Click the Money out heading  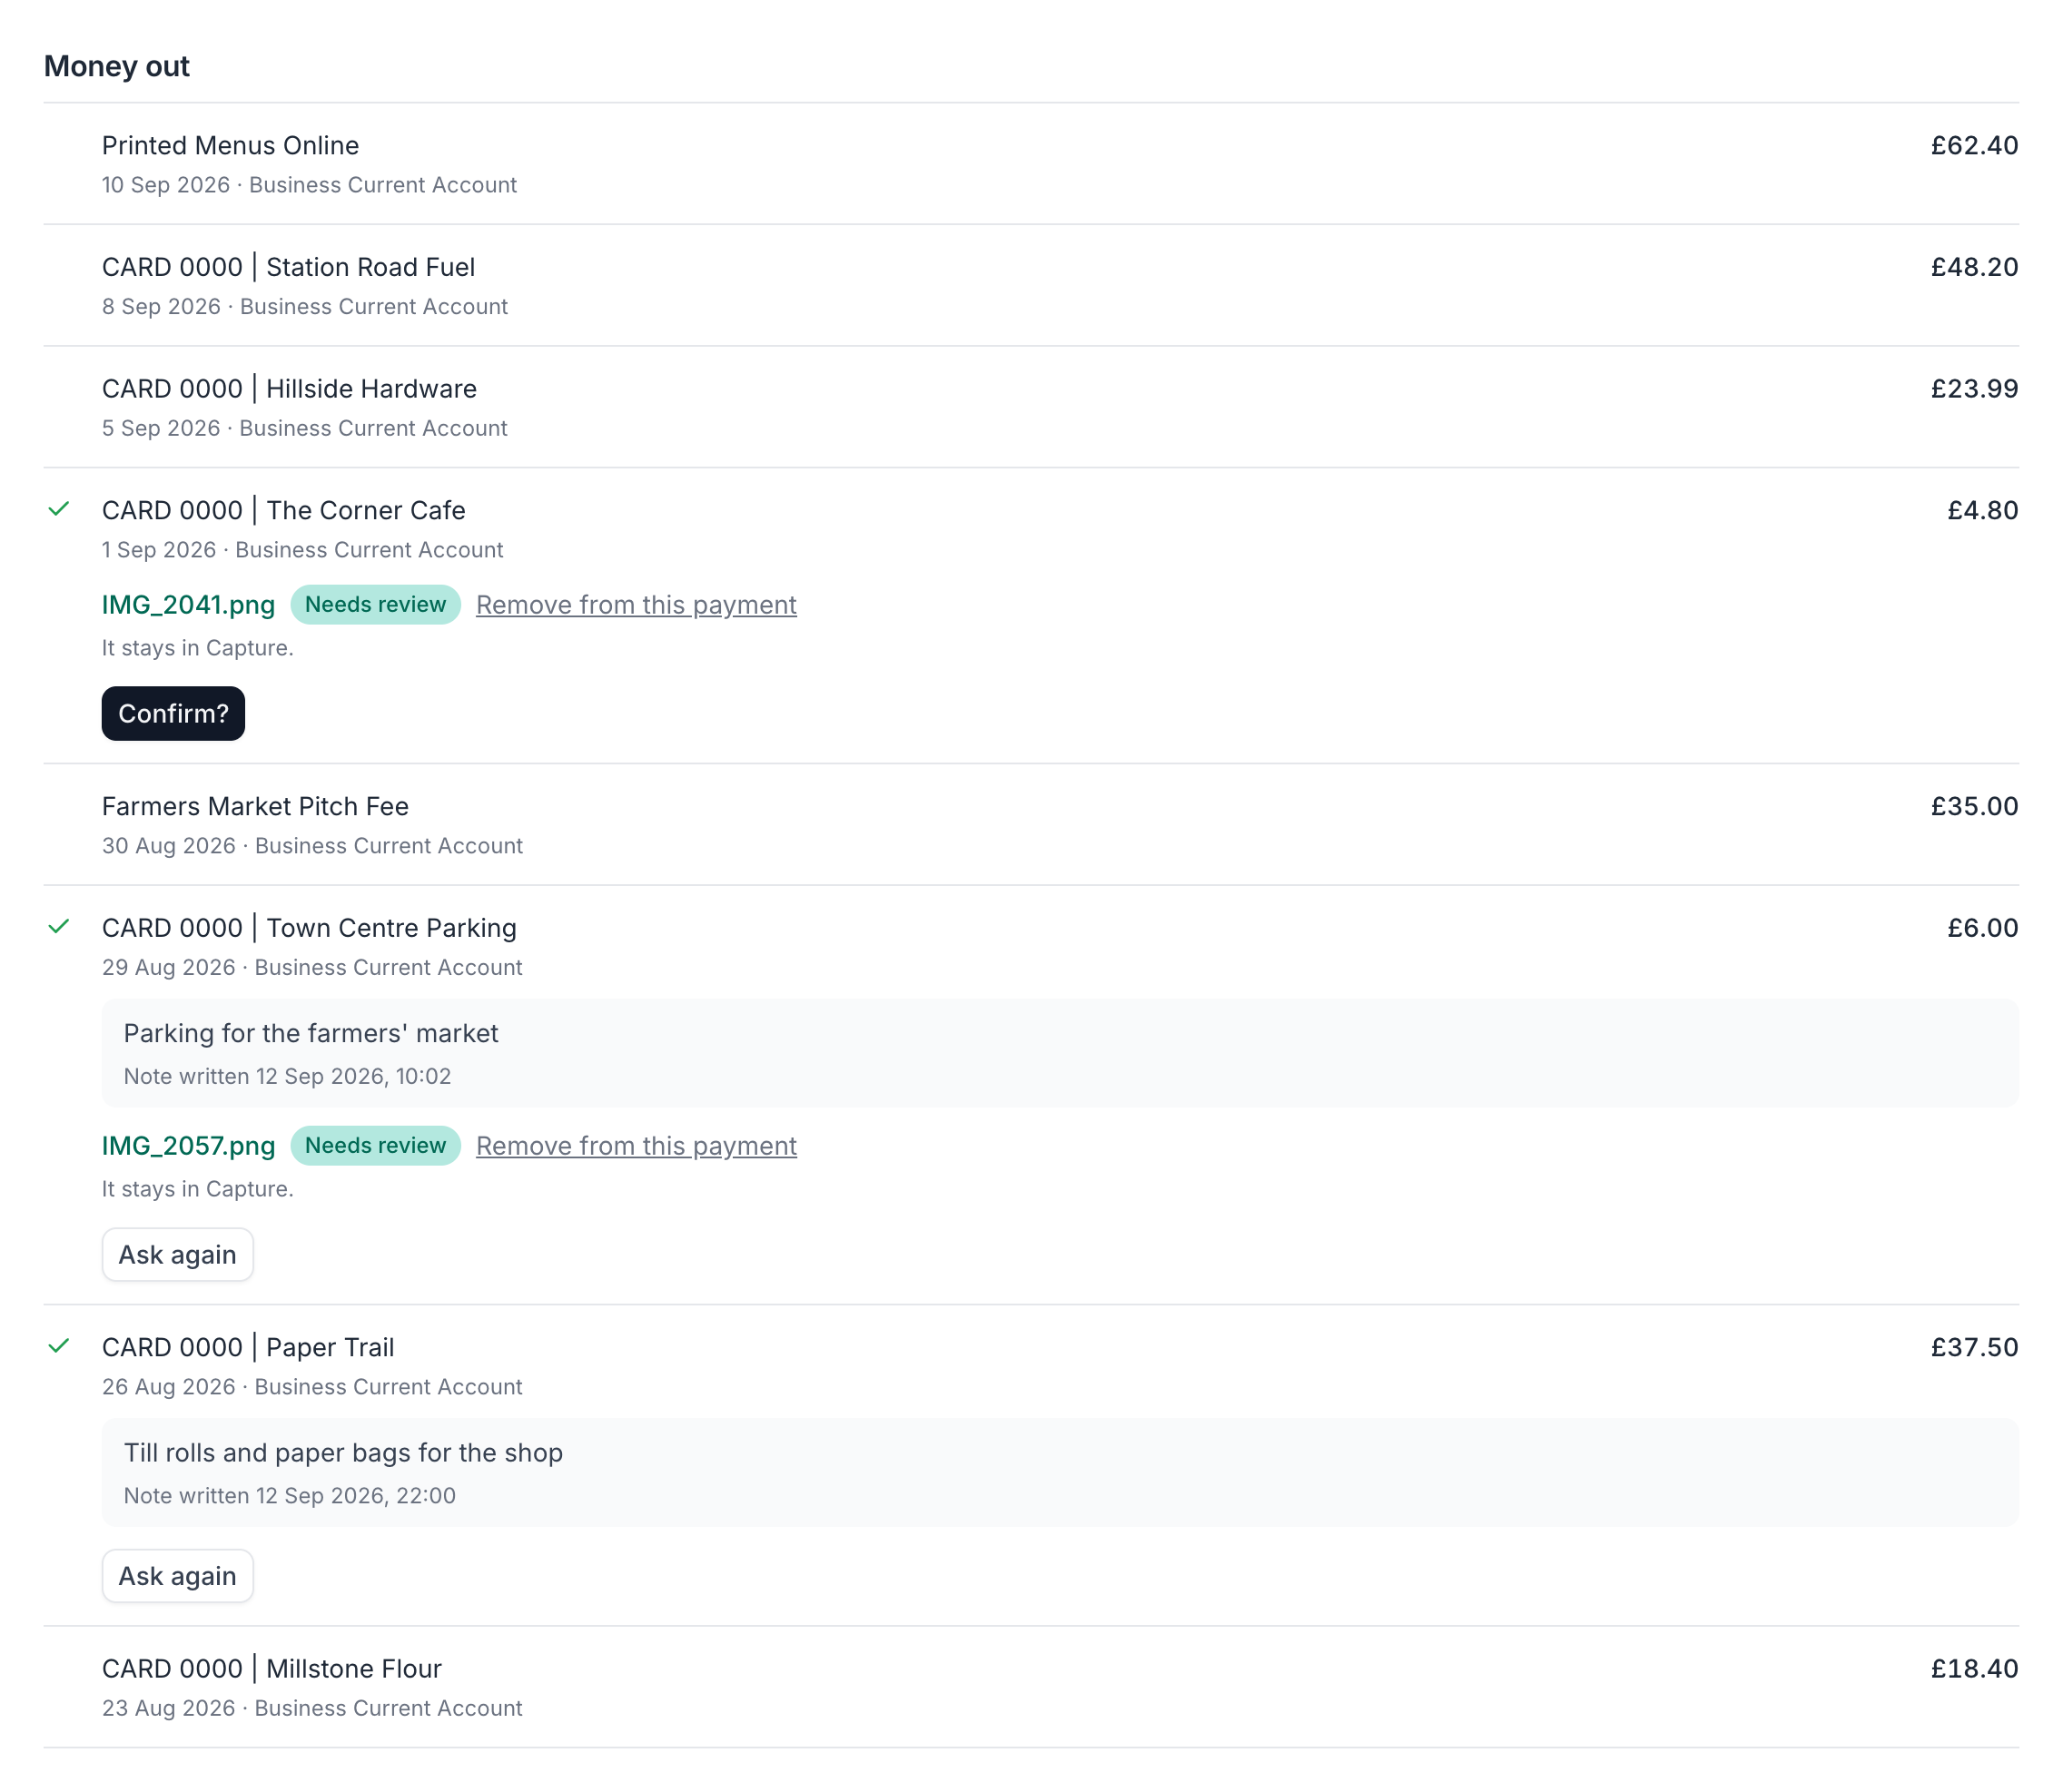[117, 66]
